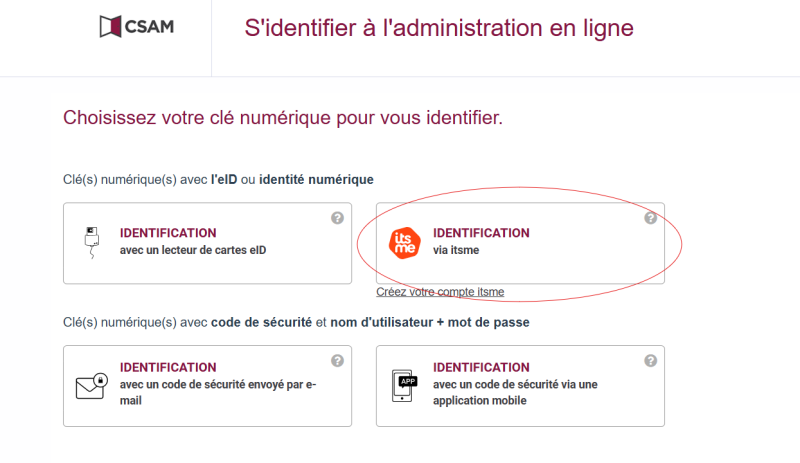Click the 'Choisissez votre clé numérique' heading

(283, 118)
